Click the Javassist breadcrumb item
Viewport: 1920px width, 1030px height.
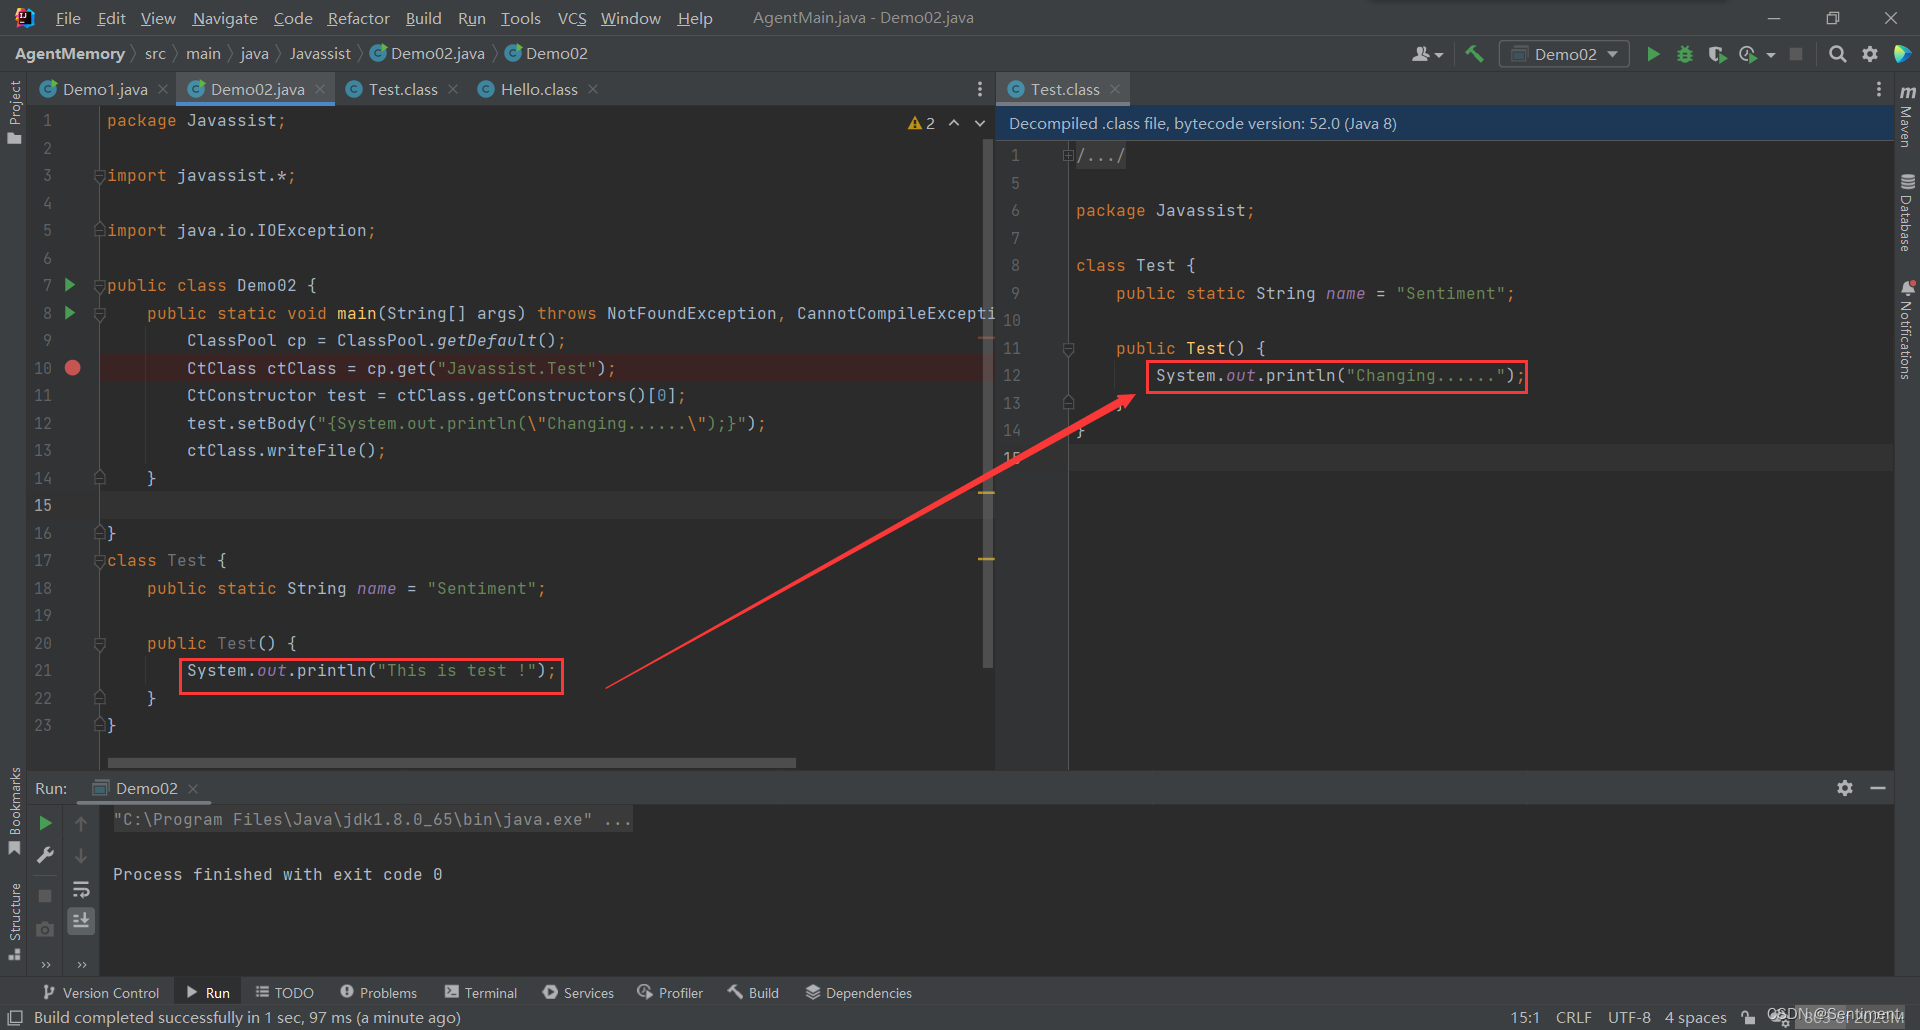[320, 54]
